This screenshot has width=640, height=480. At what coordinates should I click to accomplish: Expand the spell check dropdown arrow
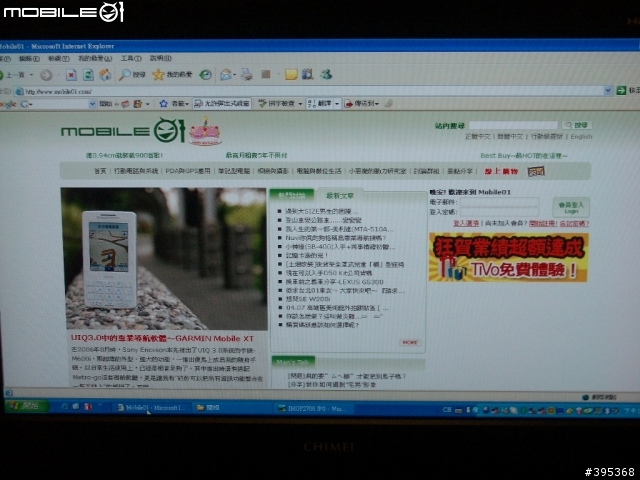click(300, 104)
